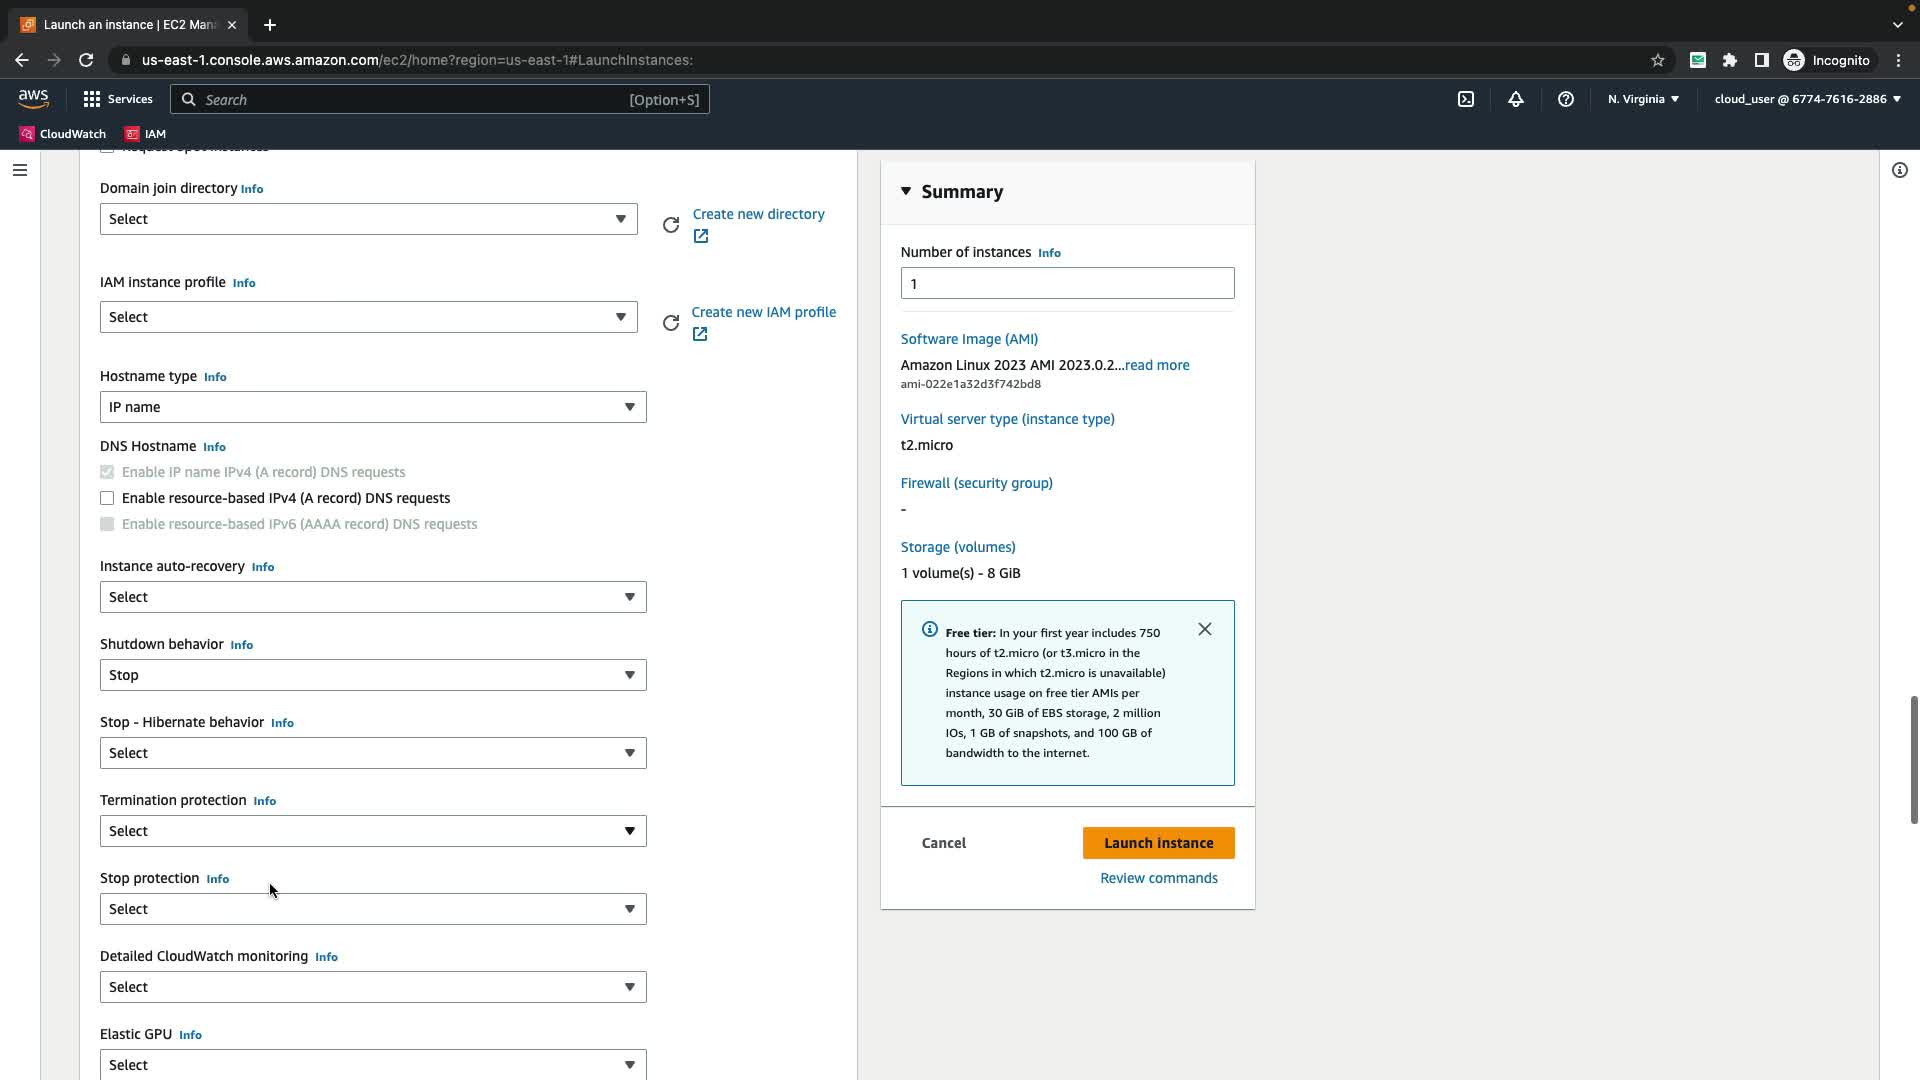The image size is (1920, 1080).
Task: Open the Shutdown behavior dropdown
Action: 372,675
